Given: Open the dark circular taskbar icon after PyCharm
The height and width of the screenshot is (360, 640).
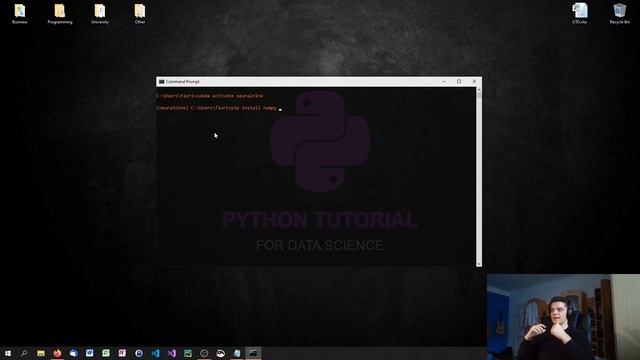Looking at the screenshot, I should click(x=204, y=353).
